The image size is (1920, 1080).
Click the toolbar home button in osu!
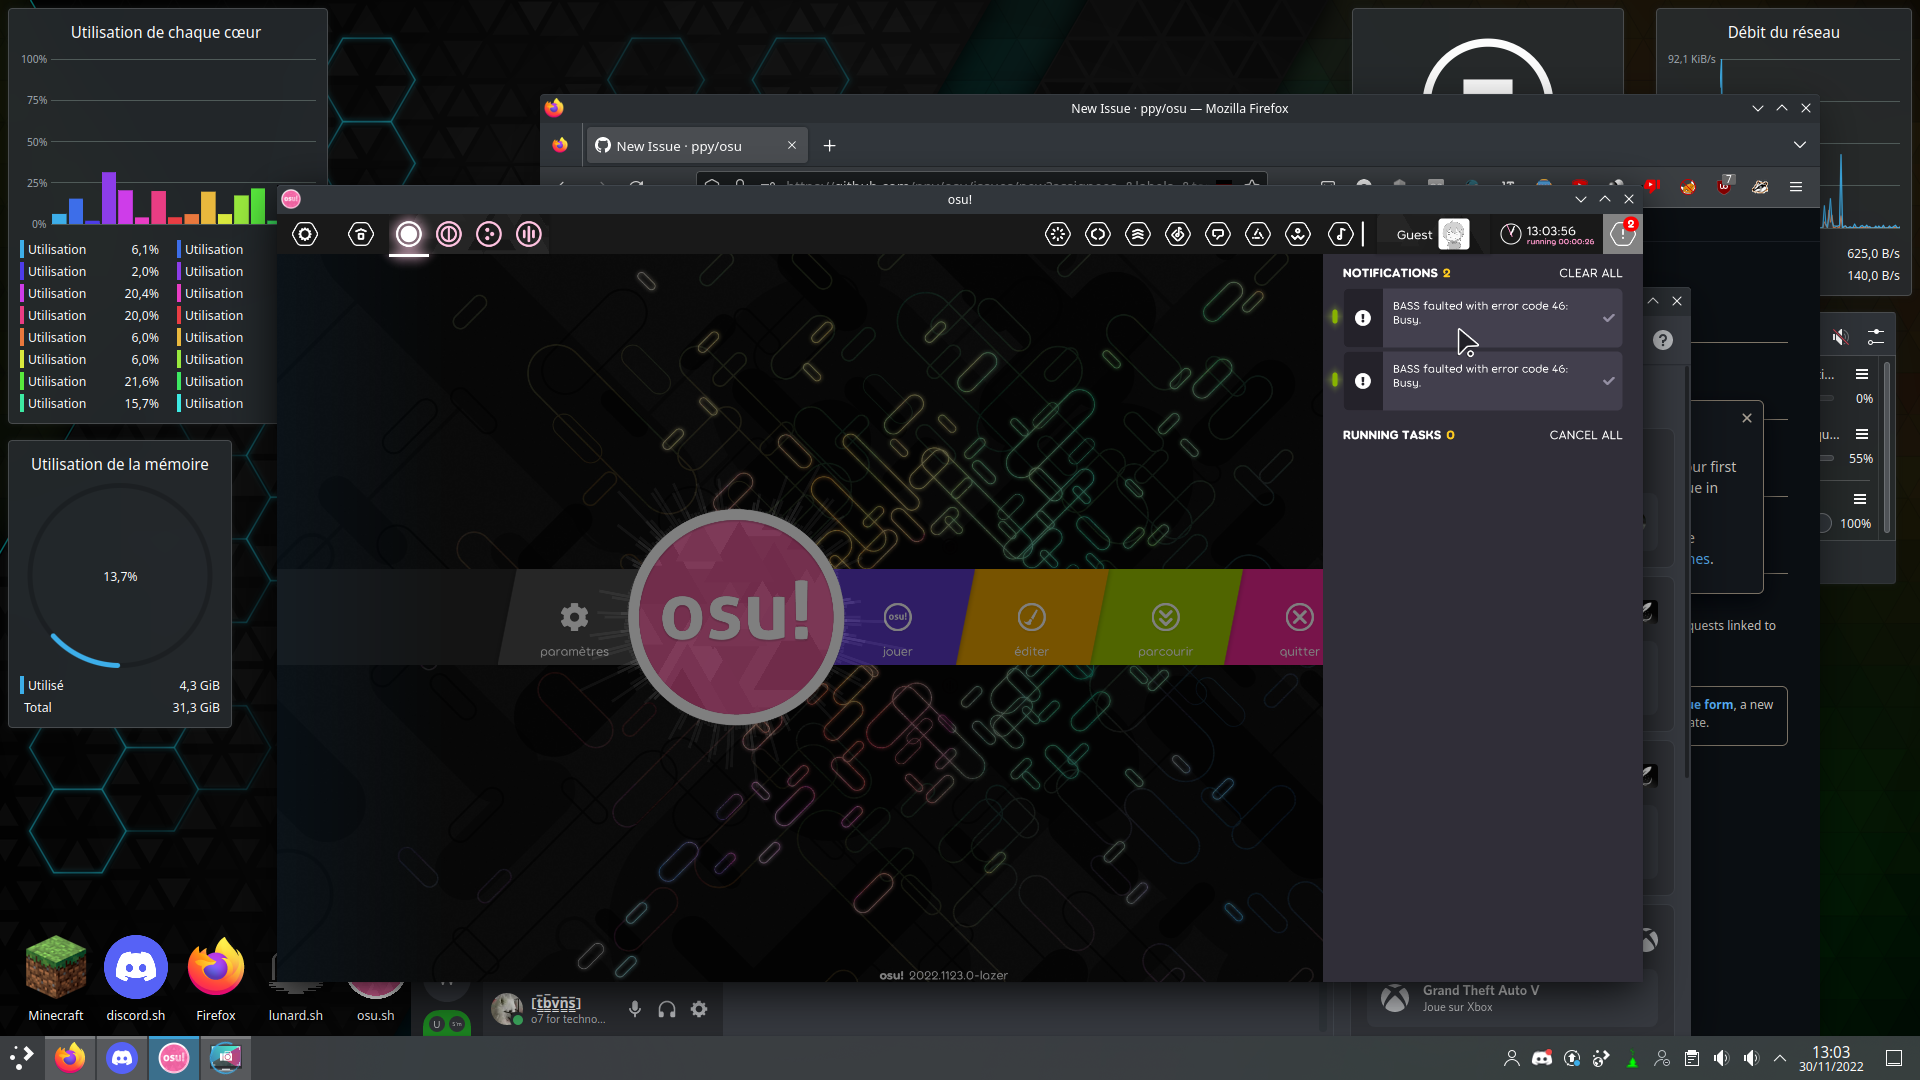coord(361,234)
